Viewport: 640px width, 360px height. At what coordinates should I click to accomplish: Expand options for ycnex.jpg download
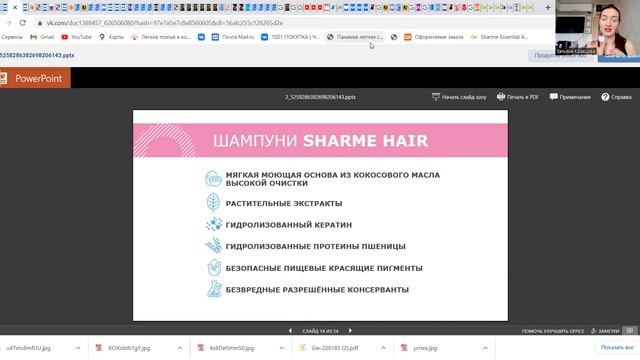click(485, 348)
